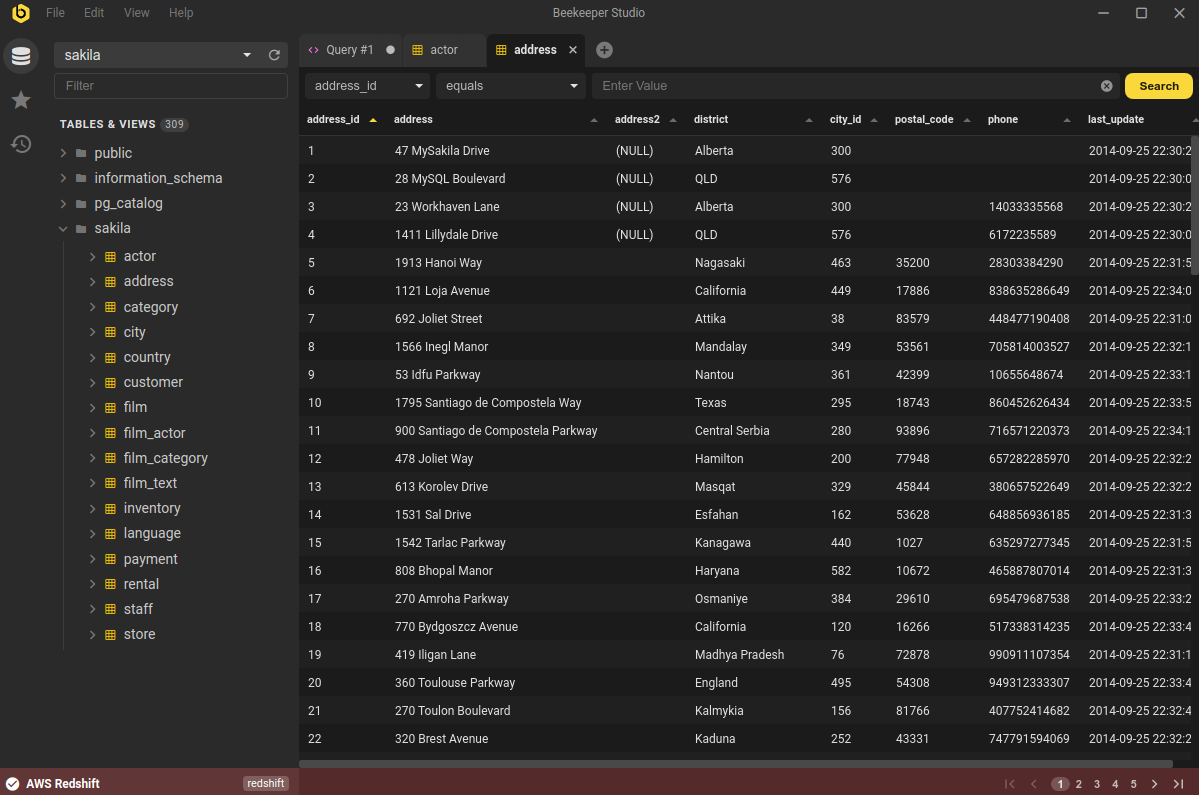1199x795 pixels.
Task: Click the Enter Value filter field
Action: click(845, 86)
